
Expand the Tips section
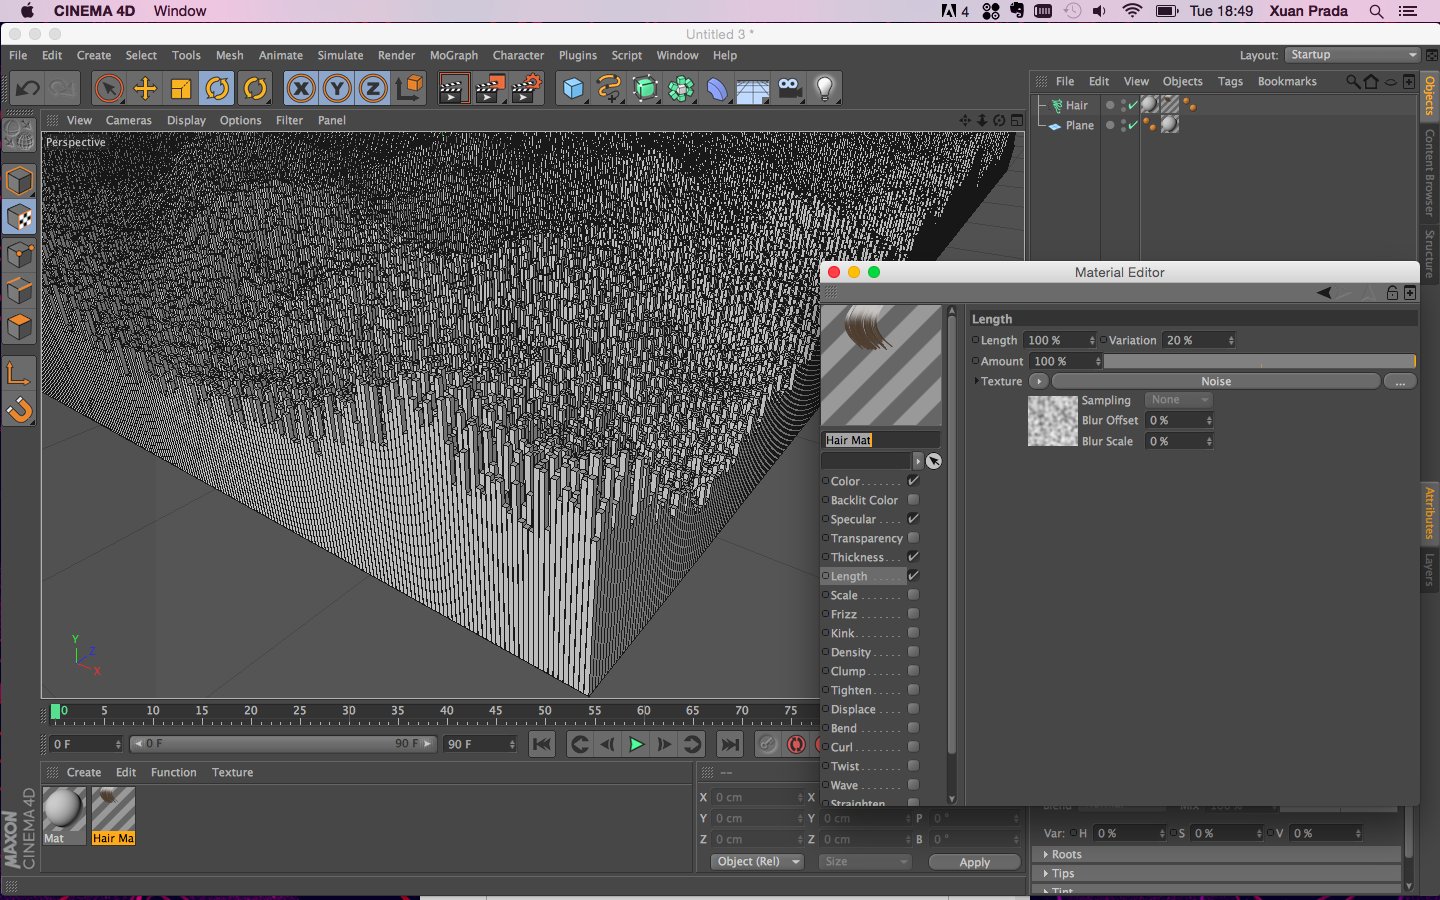click(1215, 874)
